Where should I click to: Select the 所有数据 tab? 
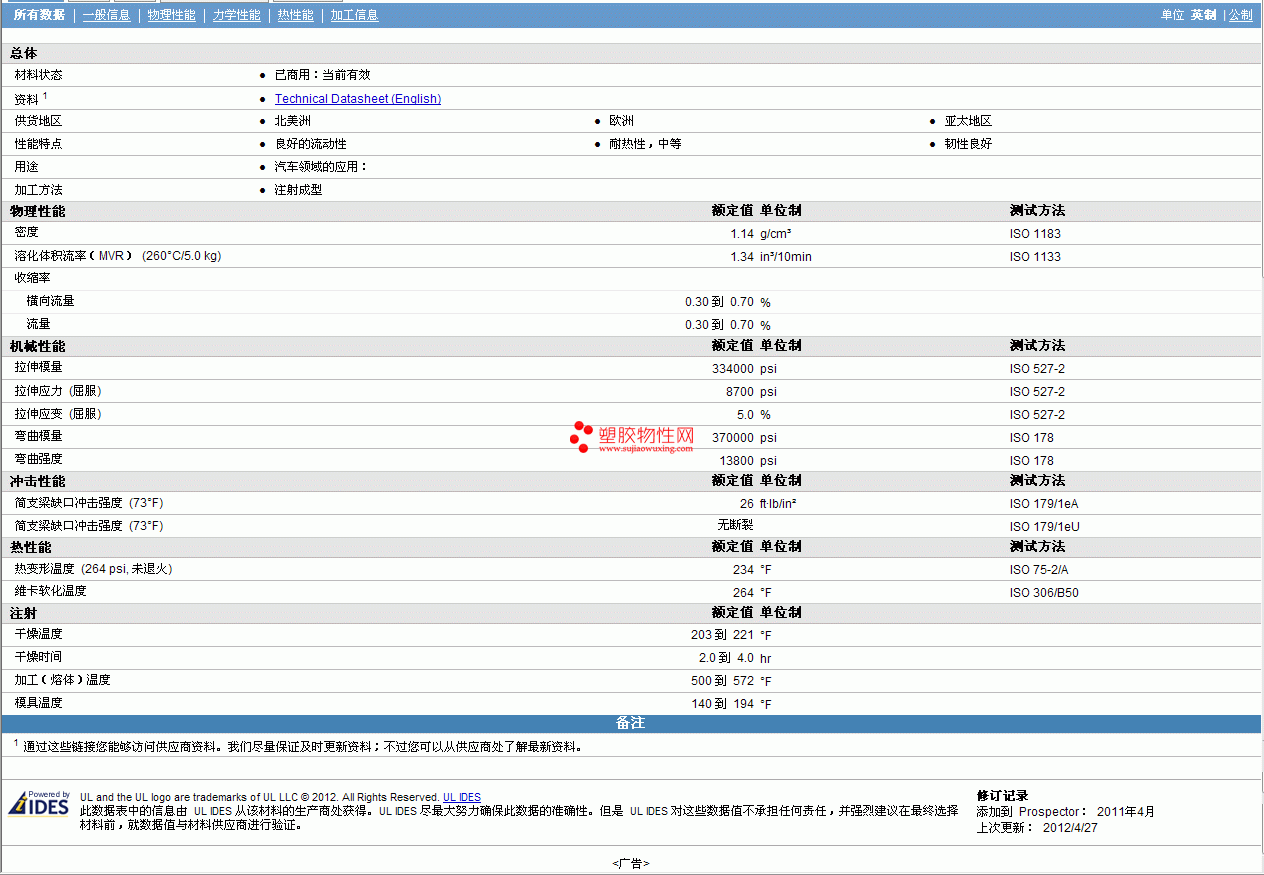(39, 15)
